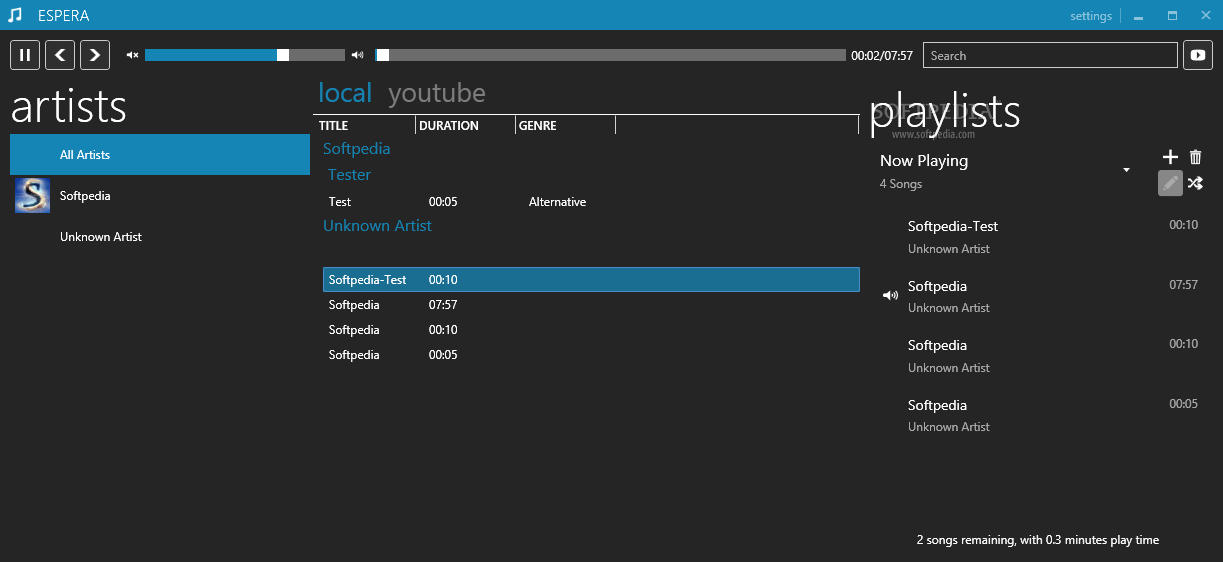Select the Test song row
Screen dimensions: 1223x562
tap(591, 202)
